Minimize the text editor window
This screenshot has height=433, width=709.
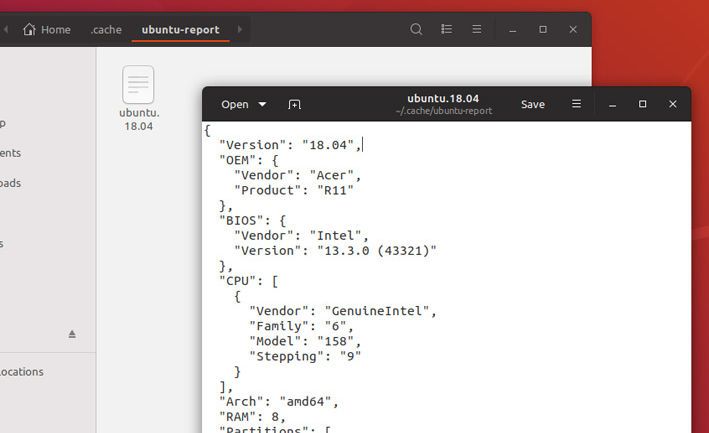[x=612, y=105]
